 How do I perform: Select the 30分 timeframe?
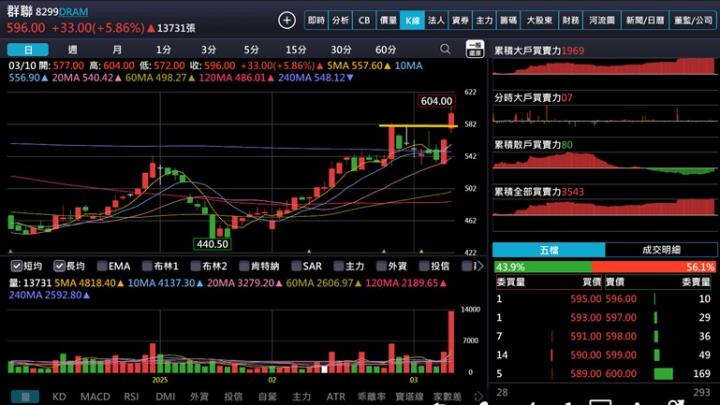point(341,50)
